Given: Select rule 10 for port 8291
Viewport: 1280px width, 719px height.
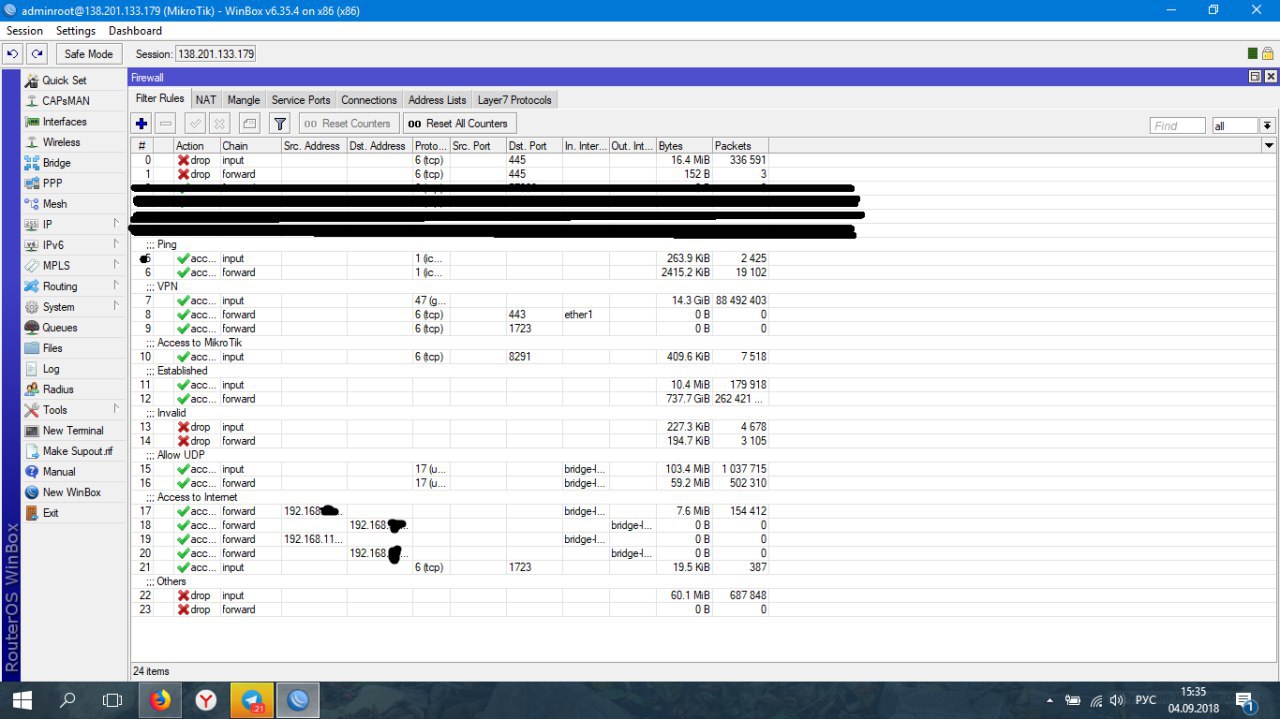Looking at the screenshot, I should tap(450, 356).
